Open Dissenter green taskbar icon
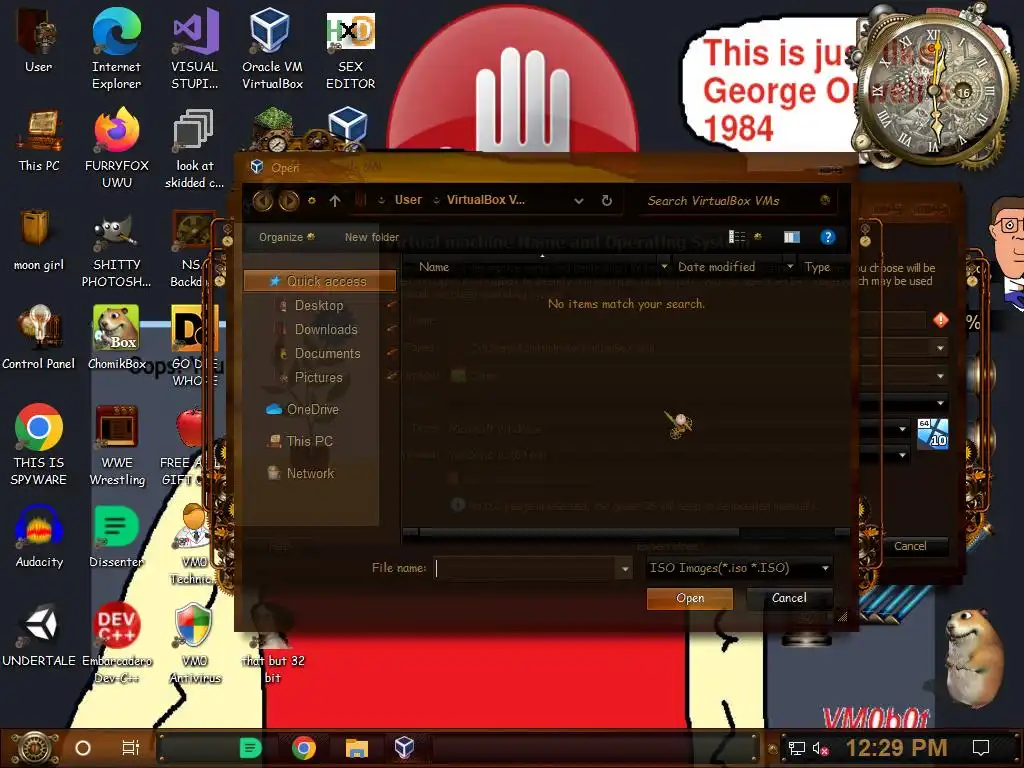Screen dimensions: 1024x768 [250, 748]
